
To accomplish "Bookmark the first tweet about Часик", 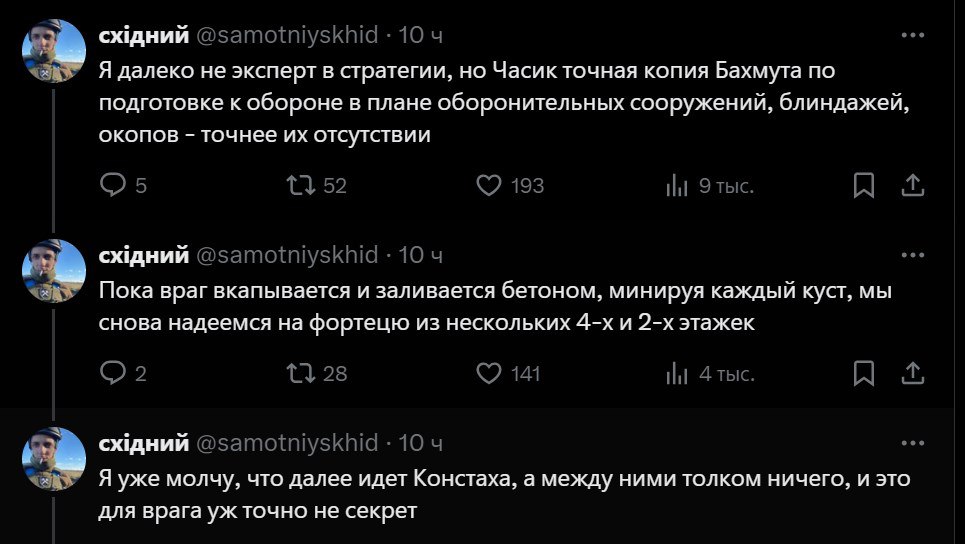I will tap(864, 185).
